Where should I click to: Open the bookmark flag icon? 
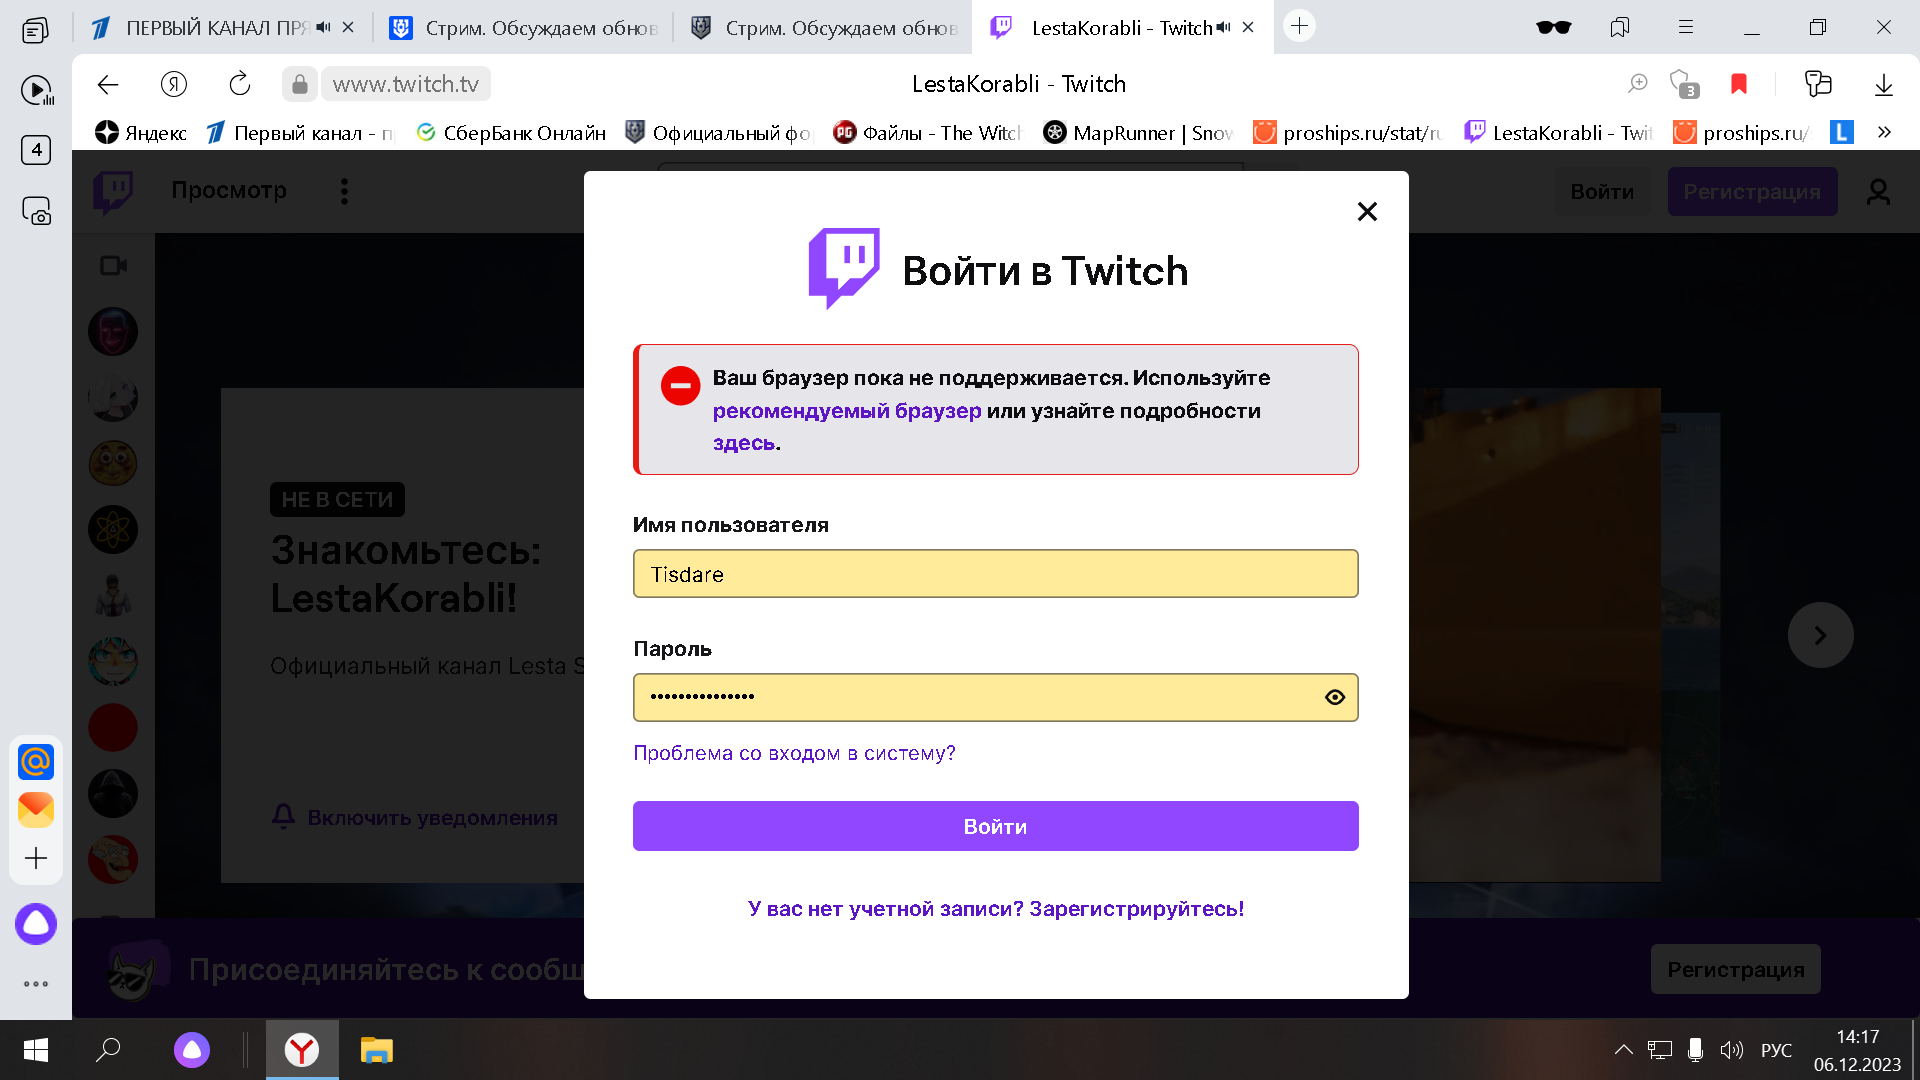point(1739,84)
